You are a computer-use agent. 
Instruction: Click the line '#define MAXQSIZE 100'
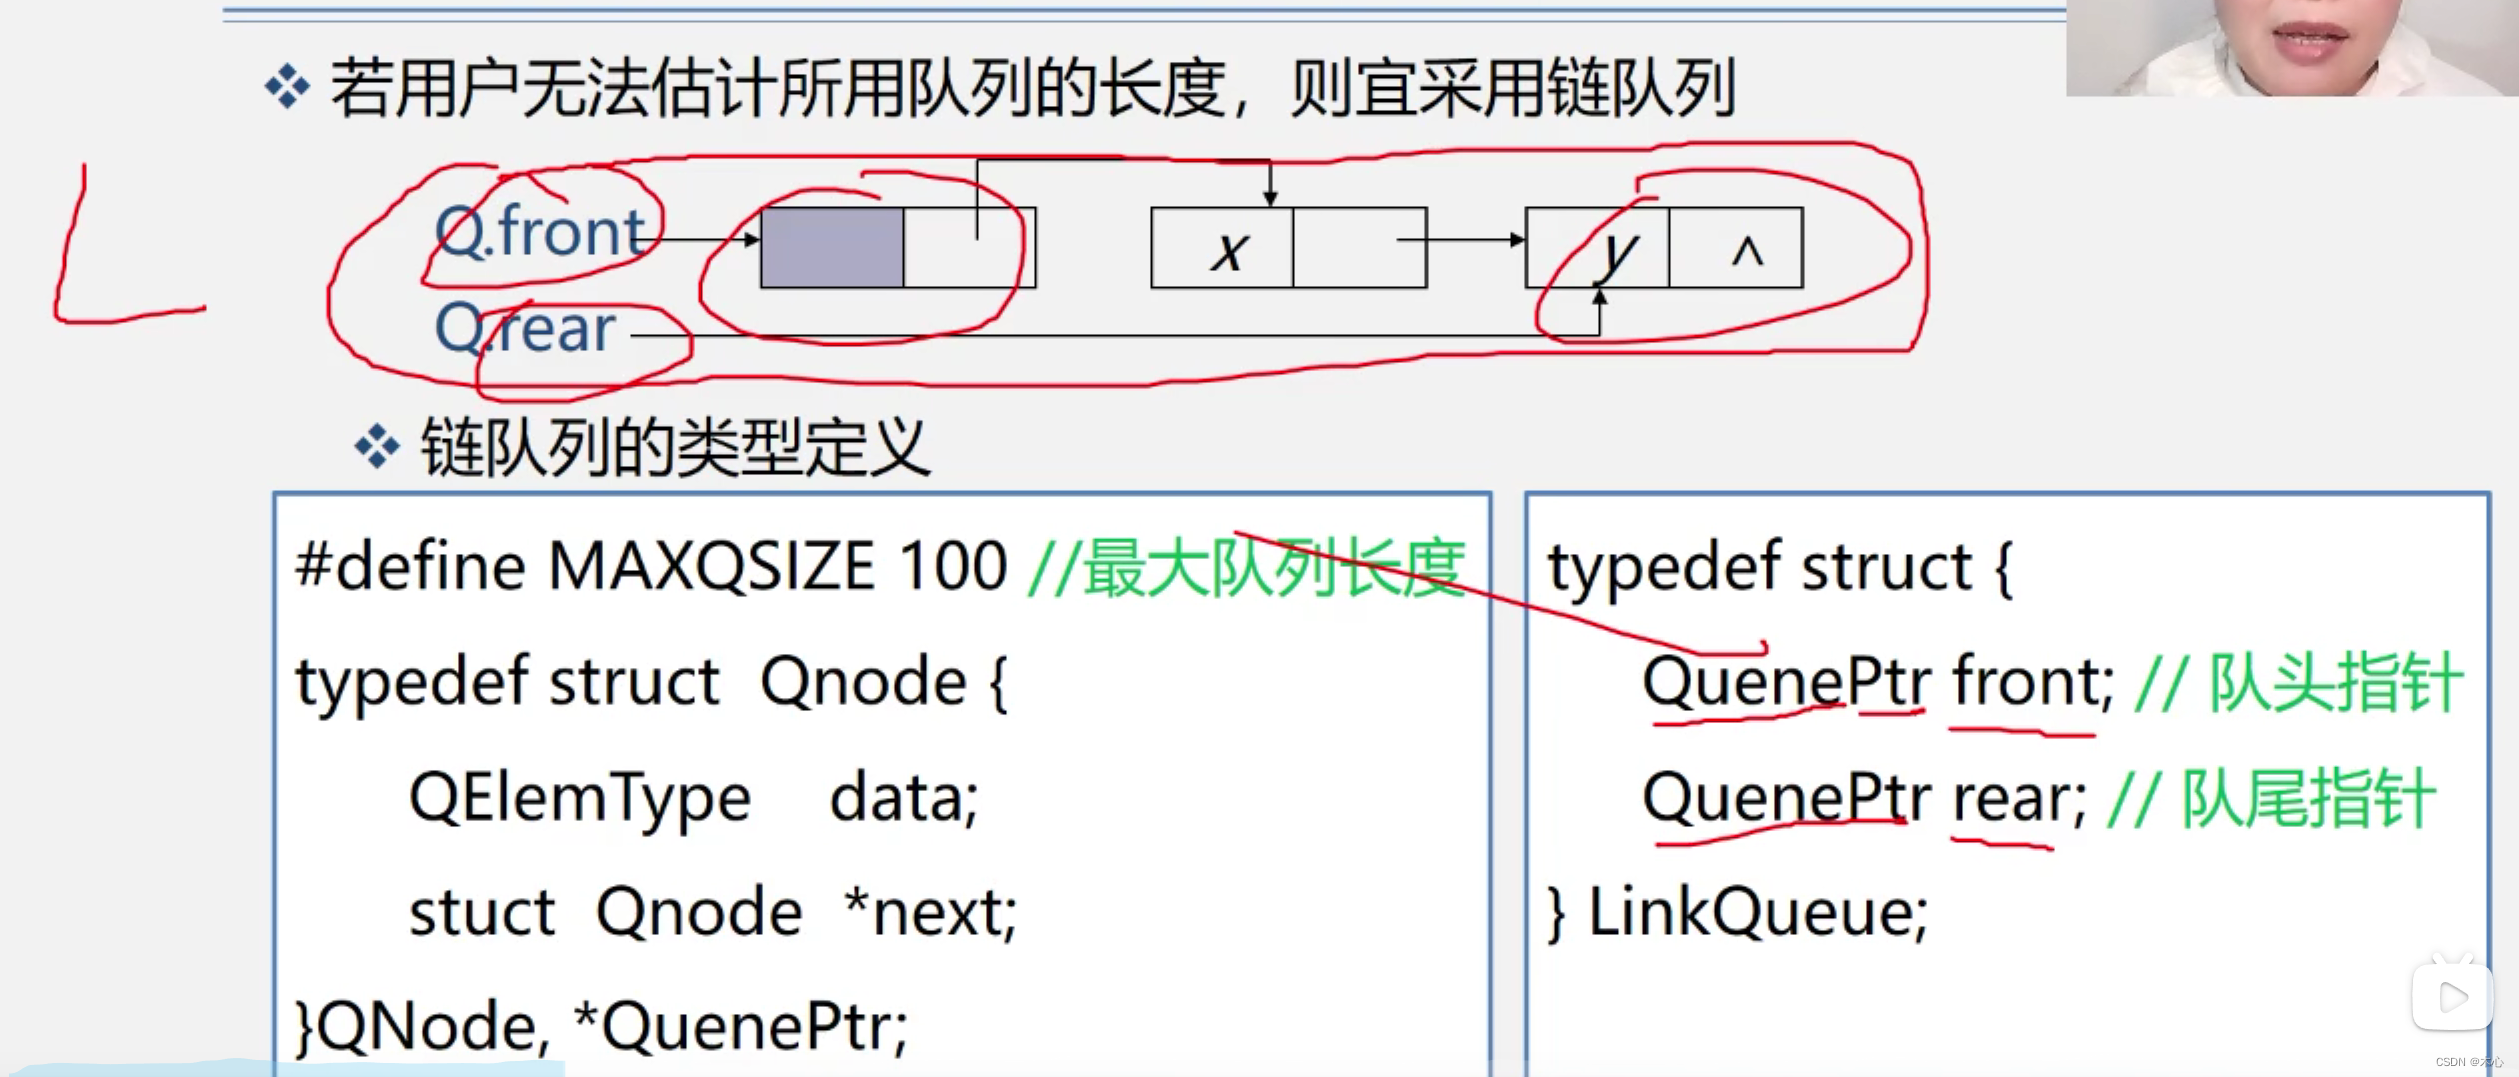pyautogui.click(x=651, y=566)
